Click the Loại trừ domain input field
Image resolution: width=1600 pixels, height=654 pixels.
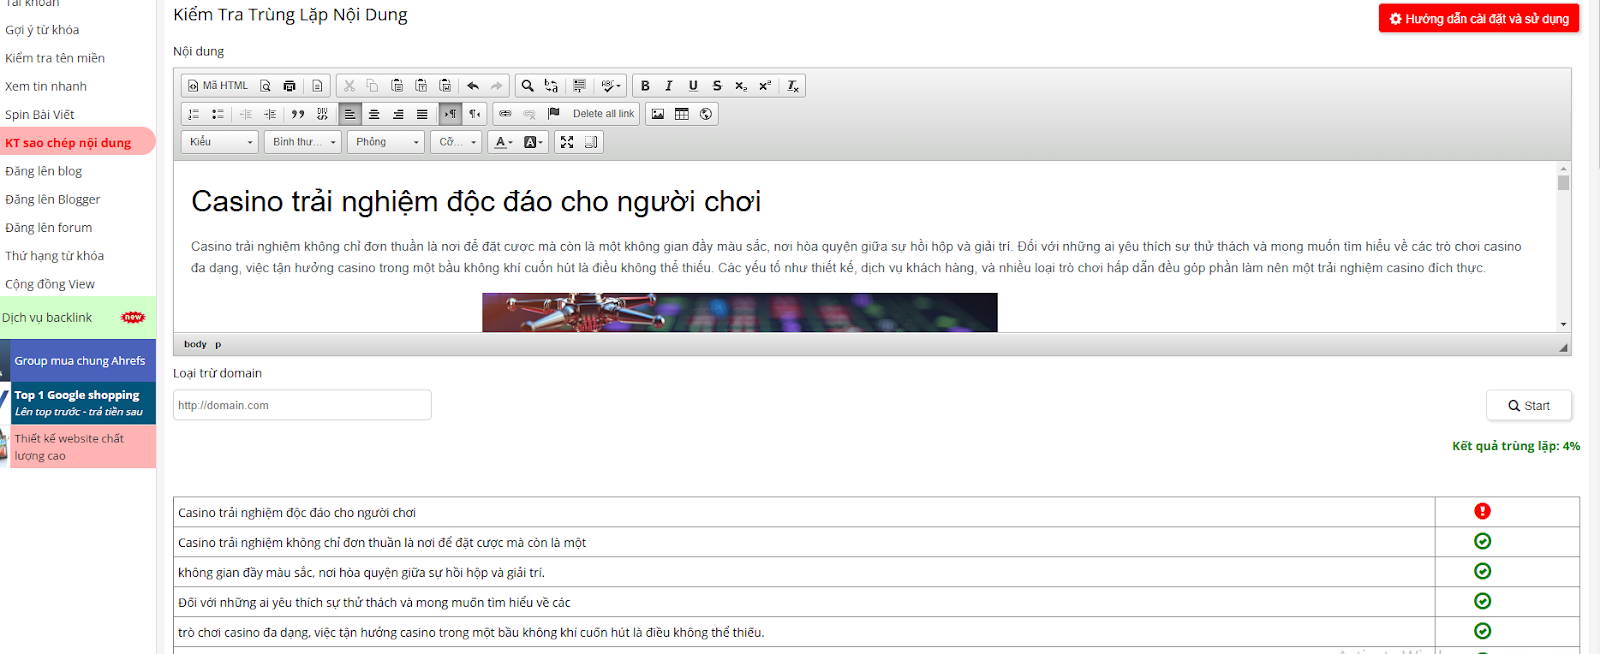tap(302, 405)
